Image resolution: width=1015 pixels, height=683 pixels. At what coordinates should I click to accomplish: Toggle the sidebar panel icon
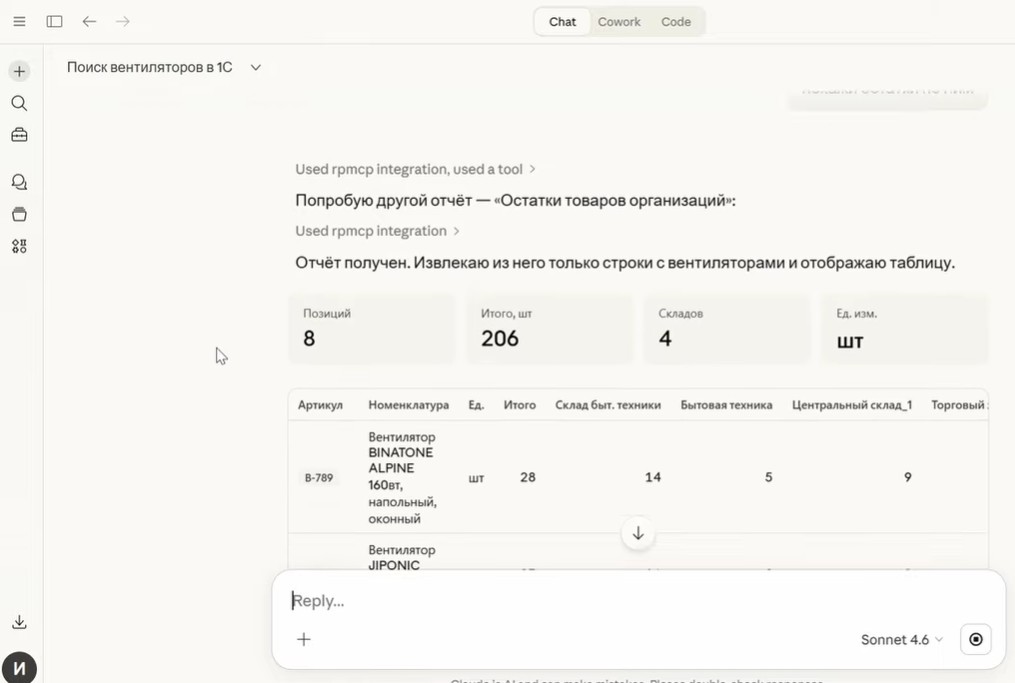pyautogui.click(x=54, y=21)
